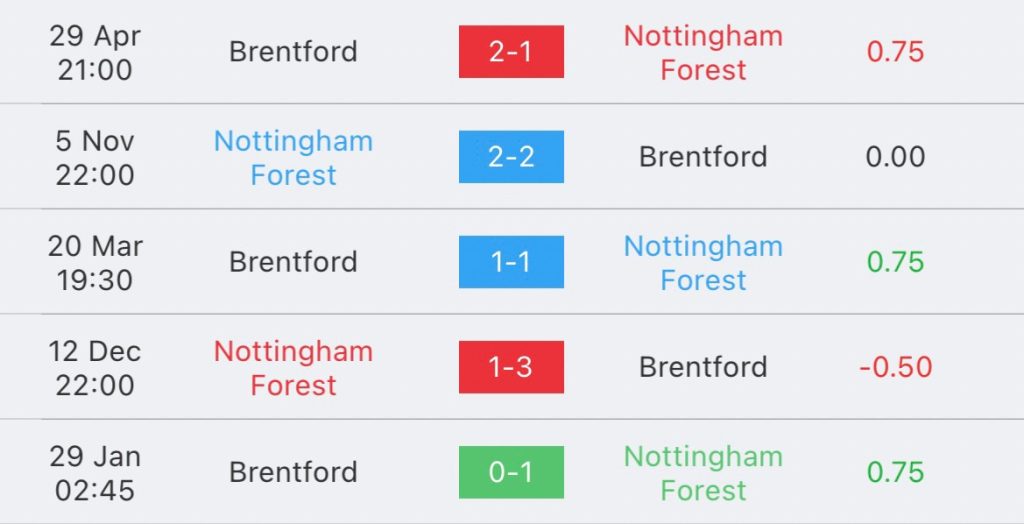Select the 29 Apr 21:00 match date
Viewport: 1024px width, 524px height.
(x=95, y=52)
